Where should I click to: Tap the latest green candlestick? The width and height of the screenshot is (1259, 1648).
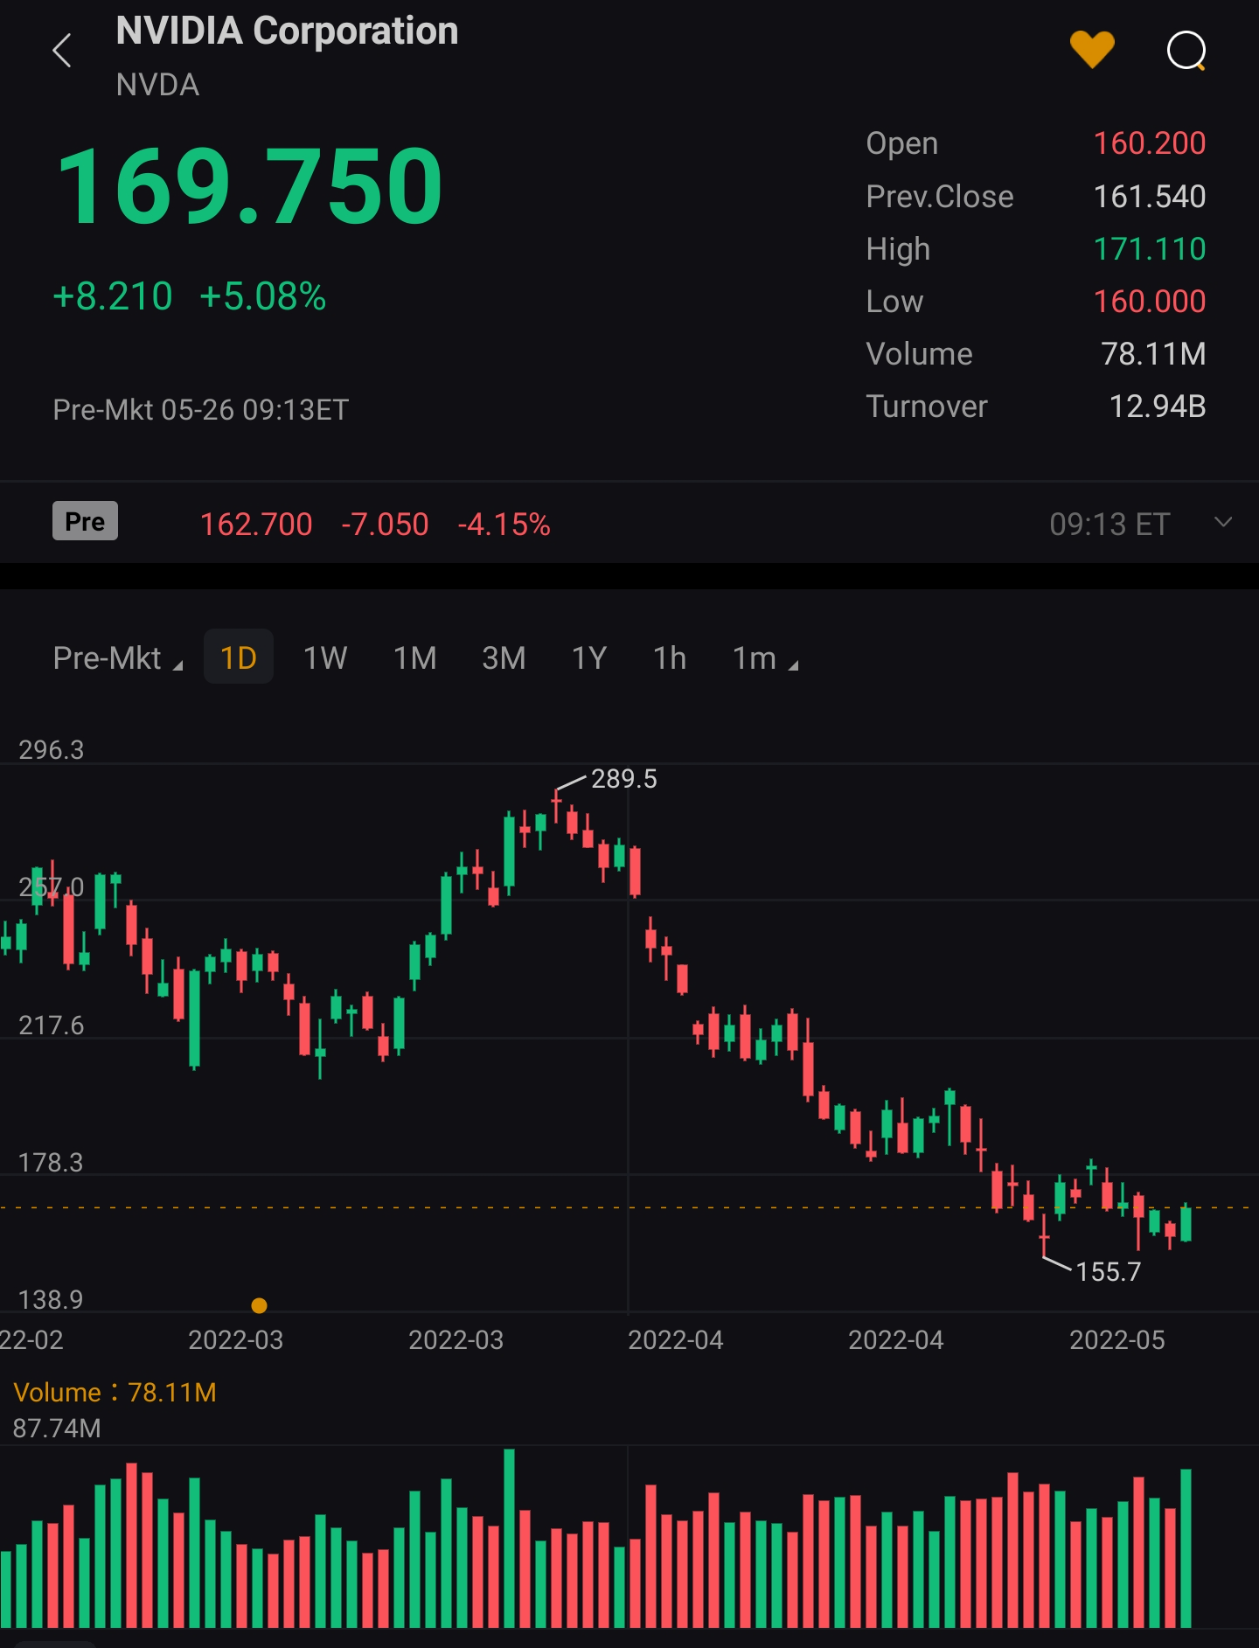click(x=1186, y=1223)
